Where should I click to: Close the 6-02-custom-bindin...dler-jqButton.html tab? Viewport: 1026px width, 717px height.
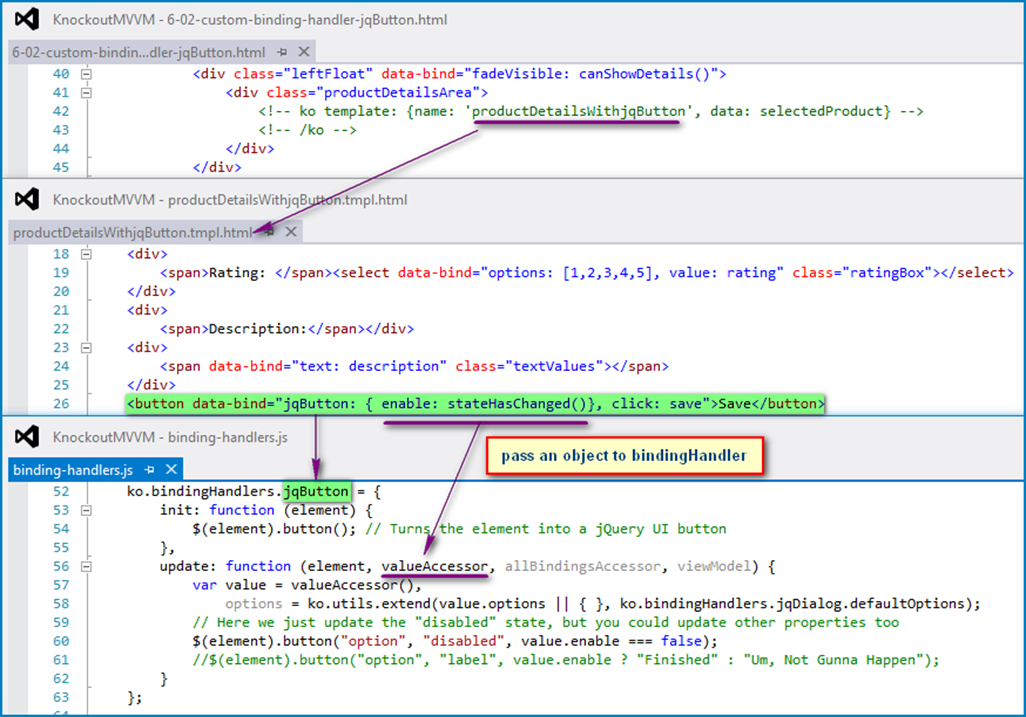(x=304, y=51)
